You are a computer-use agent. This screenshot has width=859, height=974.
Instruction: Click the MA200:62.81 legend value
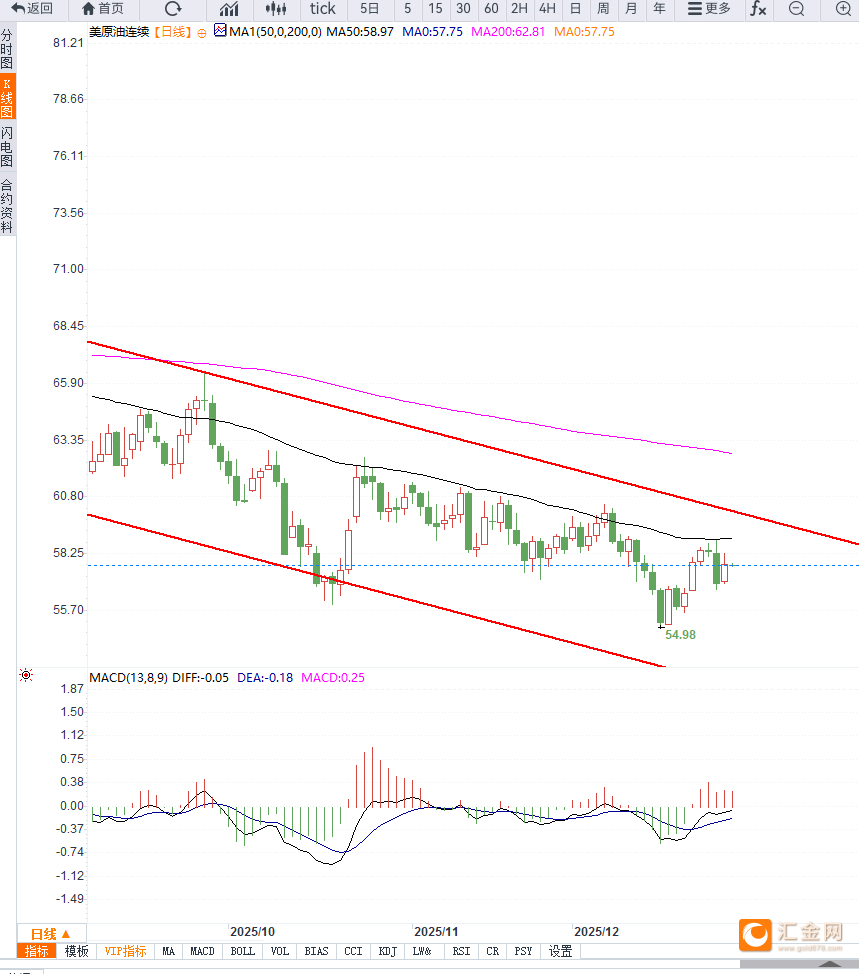(507, 32)
